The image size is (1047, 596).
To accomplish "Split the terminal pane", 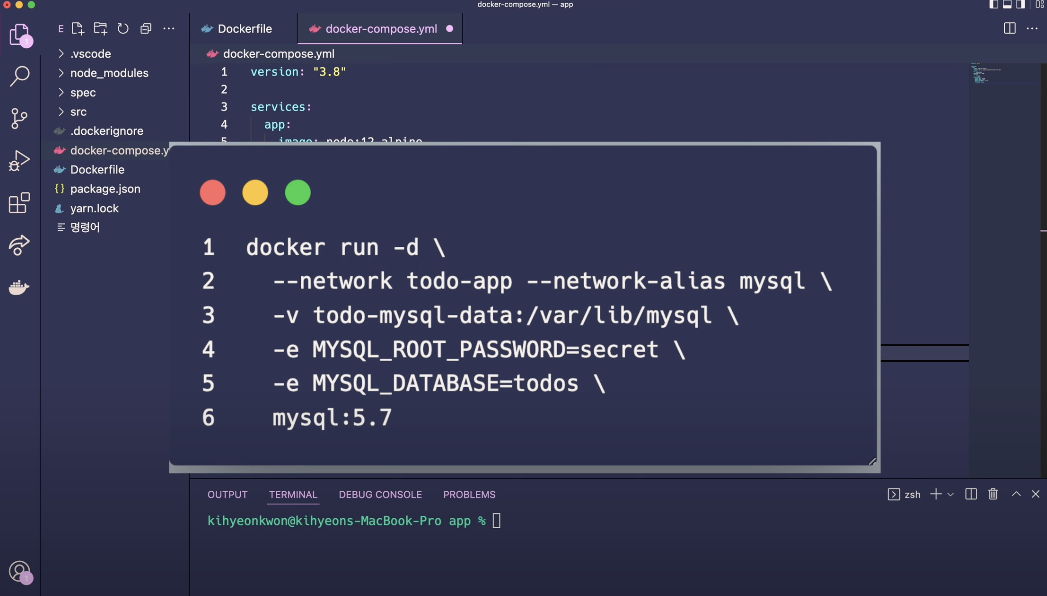I will coord(971,494).
